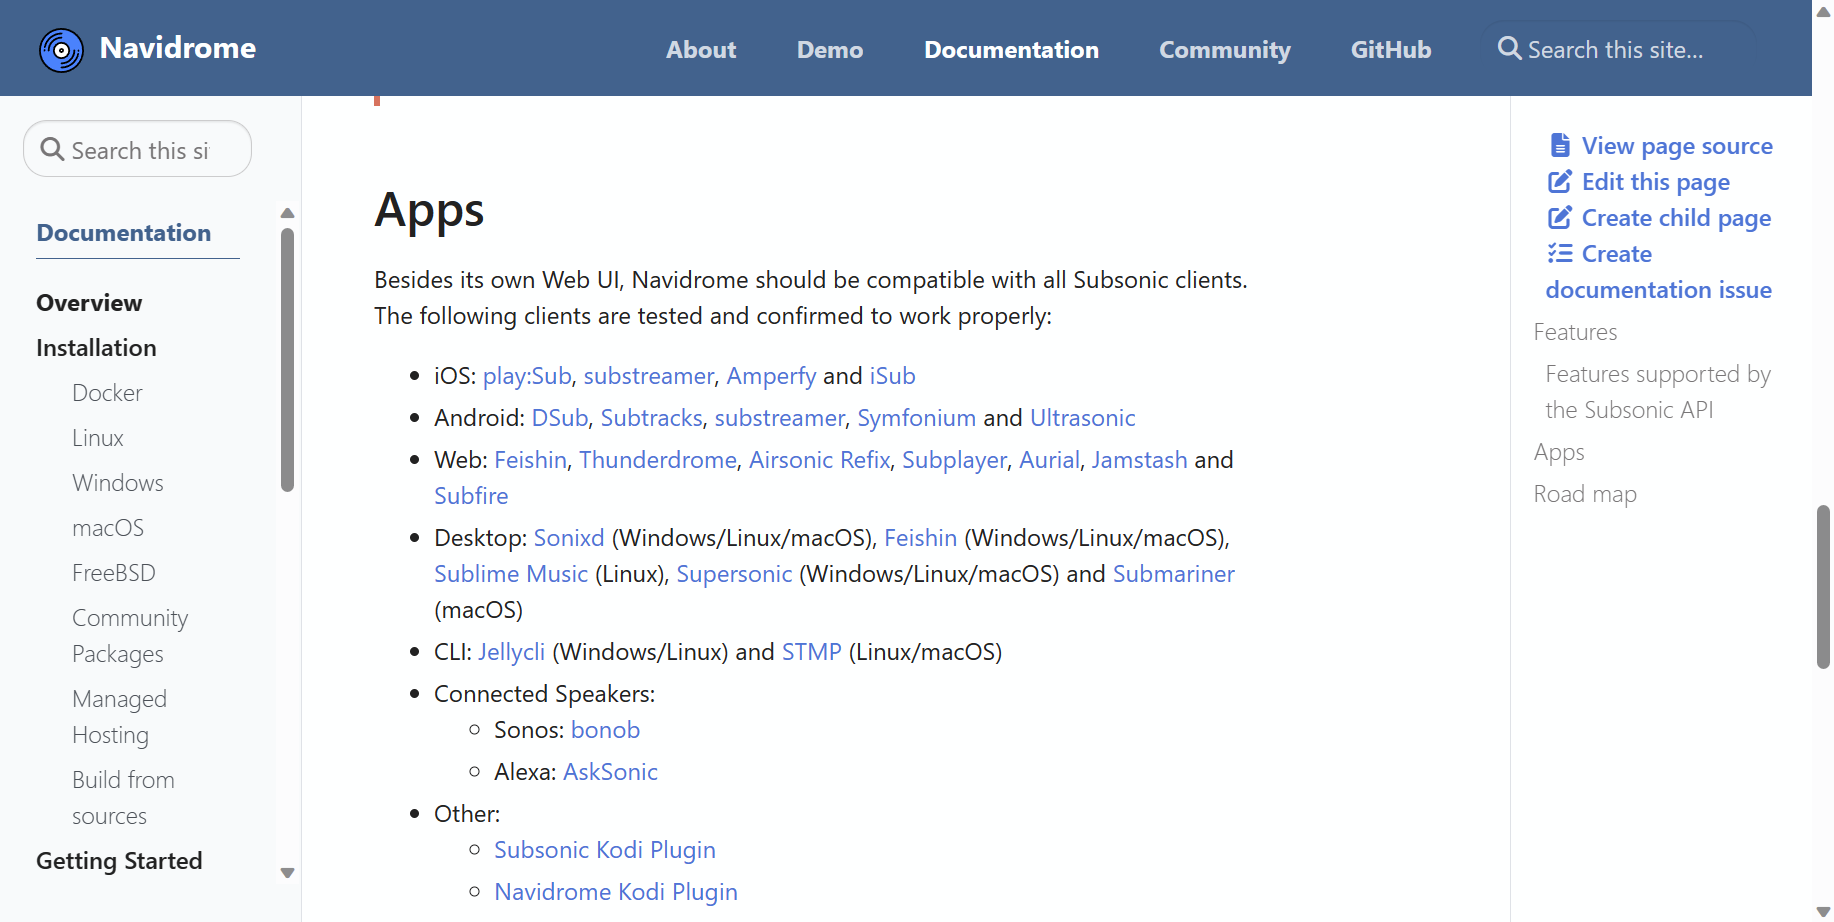Jump to Features supported by Subsonic API
Screen dimensions: 1834x922
point(1658,392)
